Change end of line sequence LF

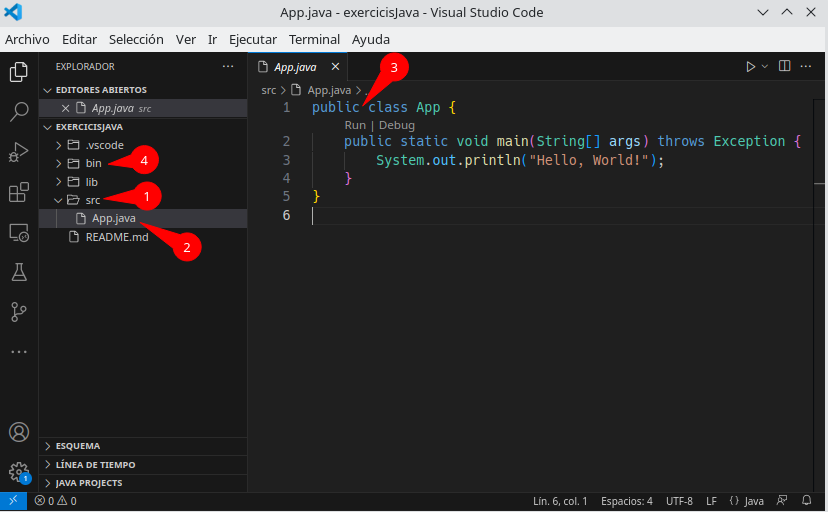click(x=711, y=501)
